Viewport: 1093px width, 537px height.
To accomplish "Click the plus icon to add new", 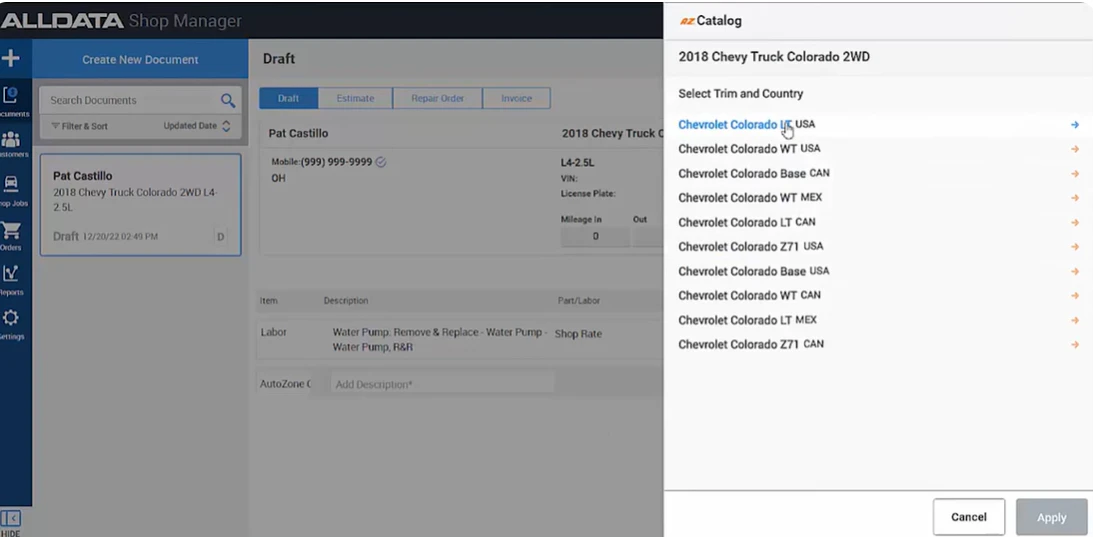I will (10, 59).
